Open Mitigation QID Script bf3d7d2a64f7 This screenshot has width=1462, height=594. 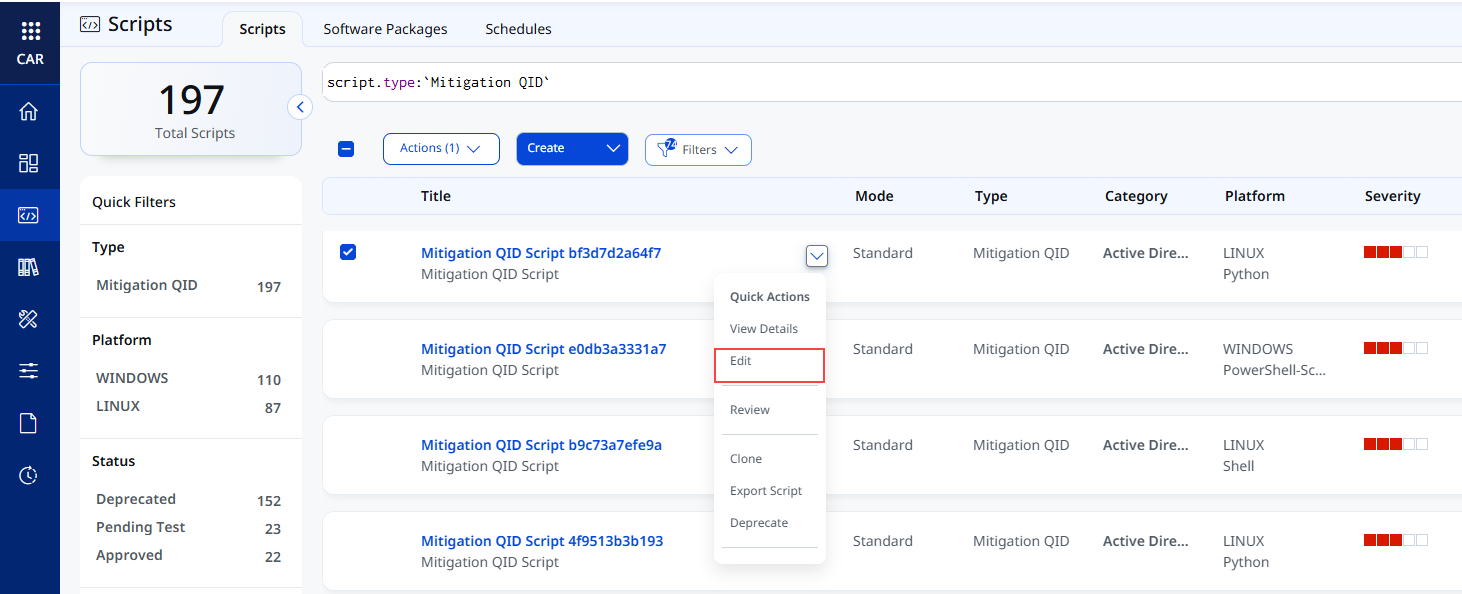(541, 253)
